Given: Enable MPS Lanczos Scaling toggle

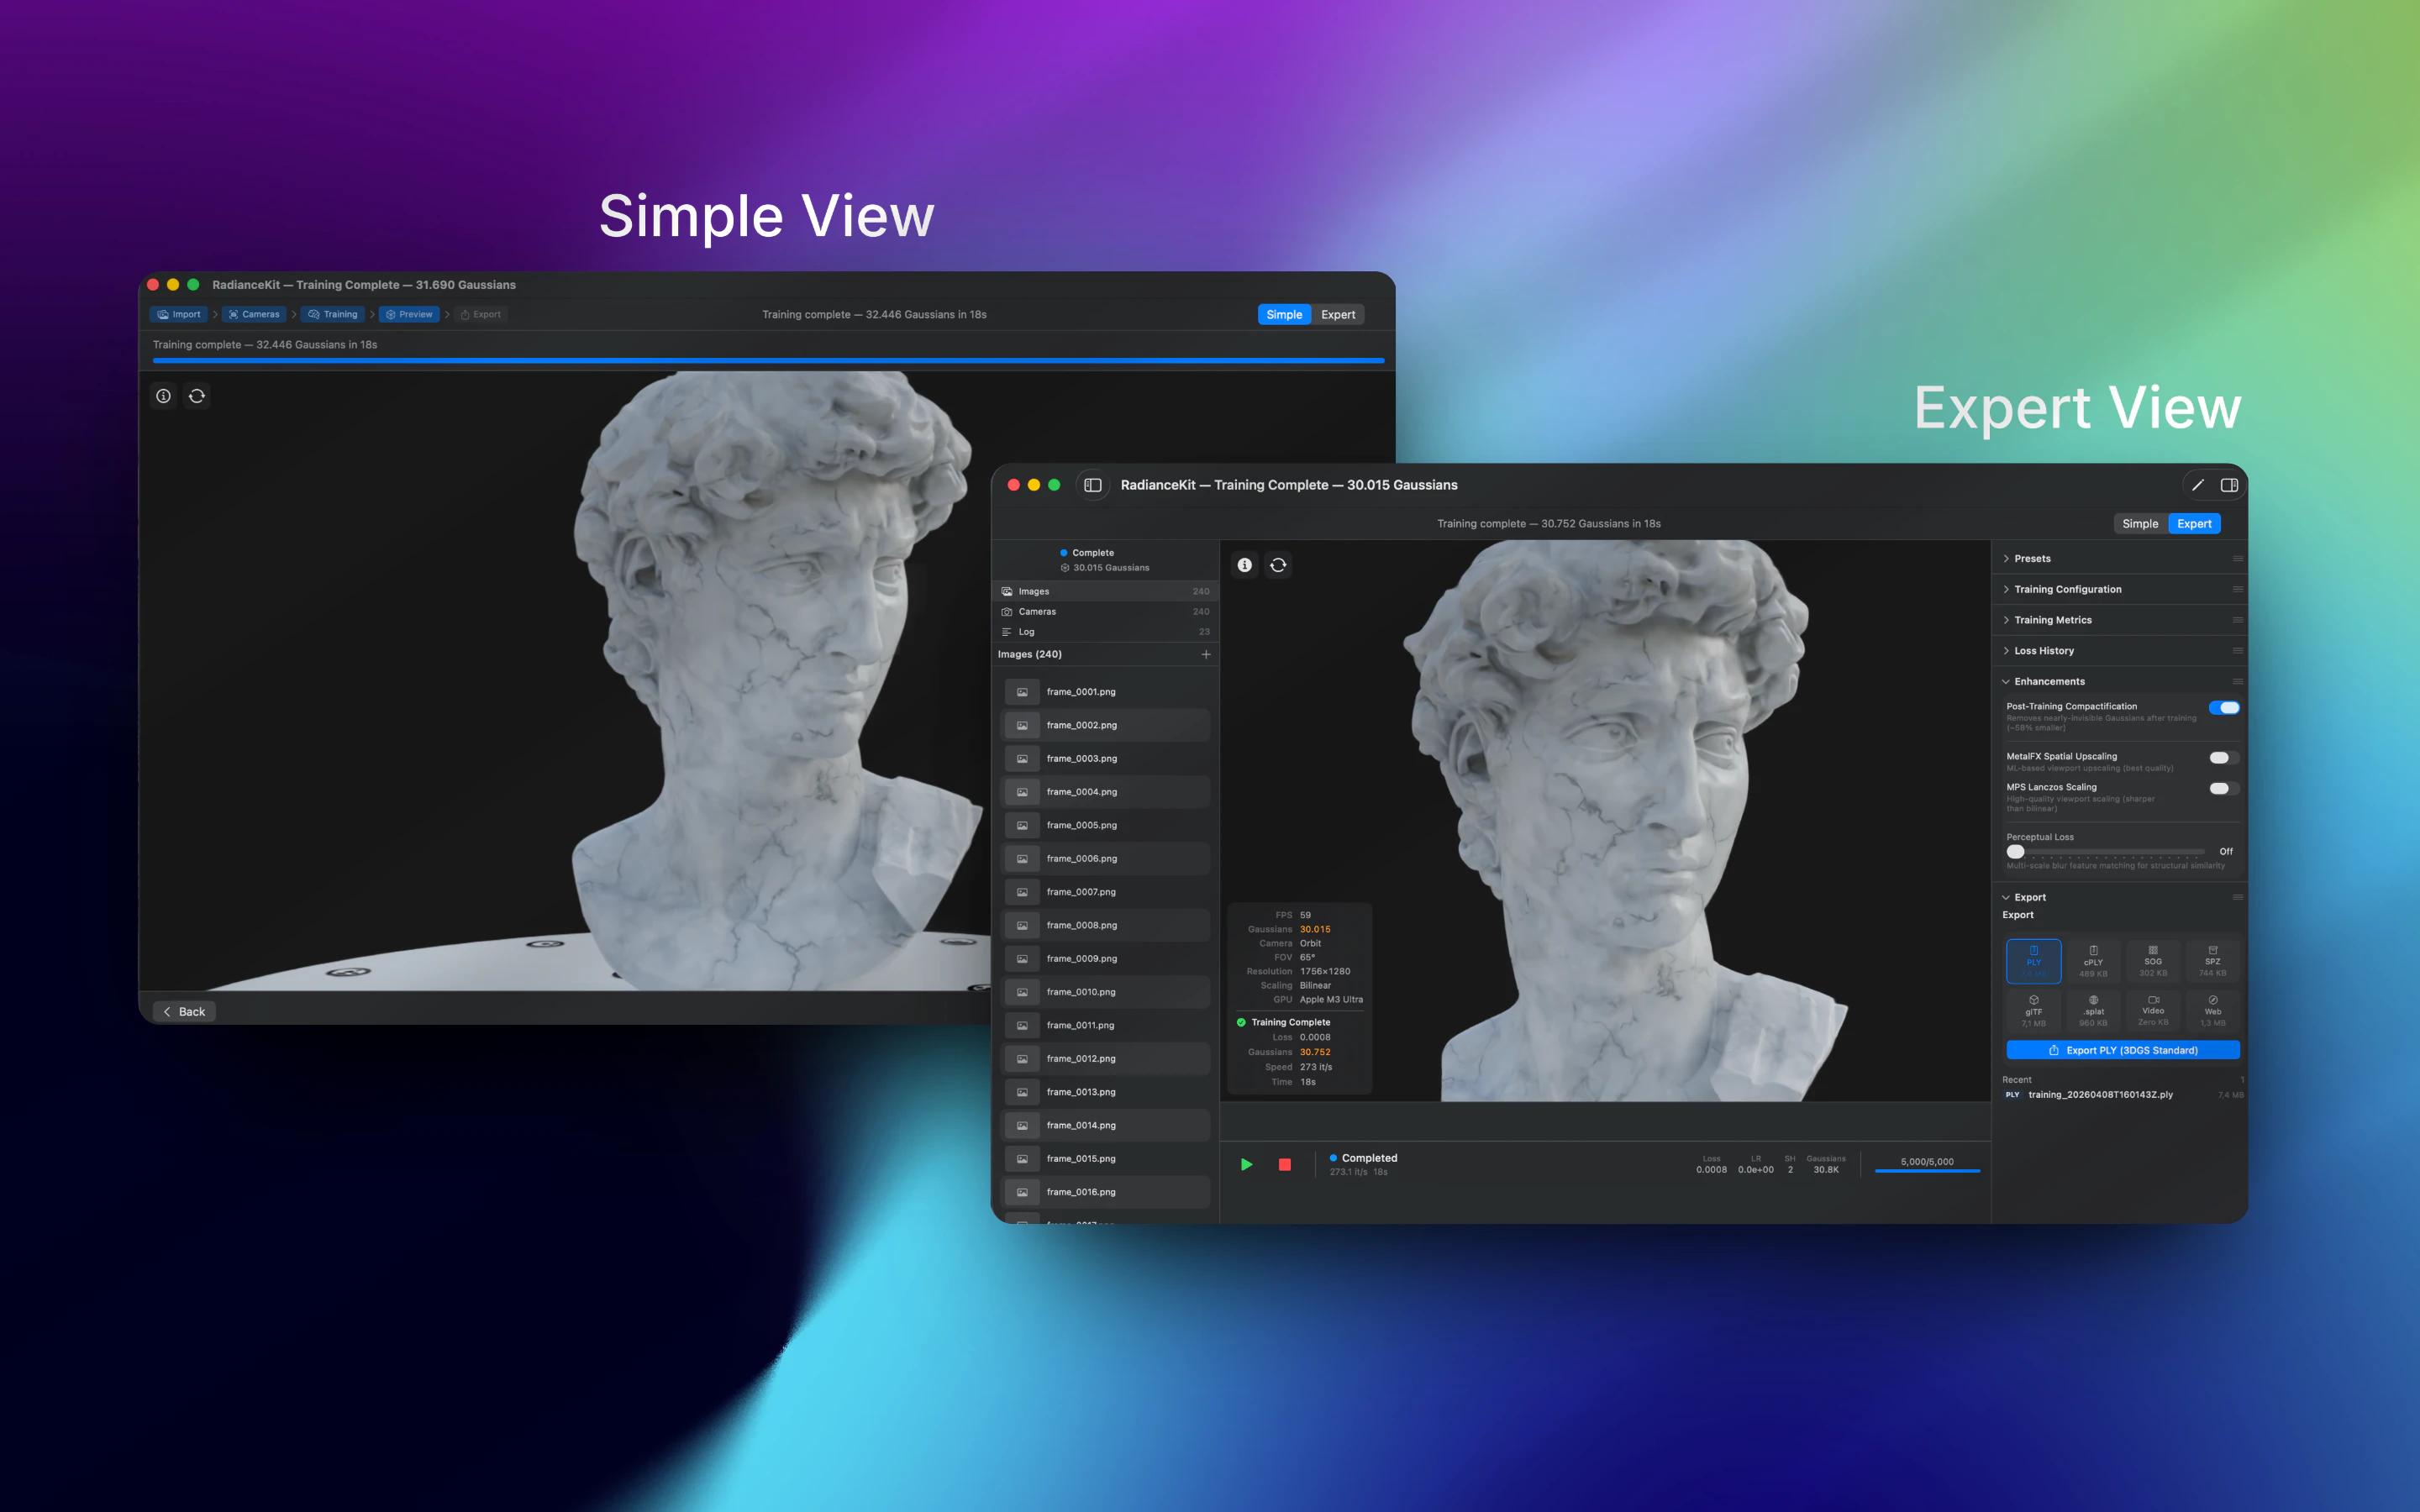Looking at the screenshot, I should (2224, 788).
